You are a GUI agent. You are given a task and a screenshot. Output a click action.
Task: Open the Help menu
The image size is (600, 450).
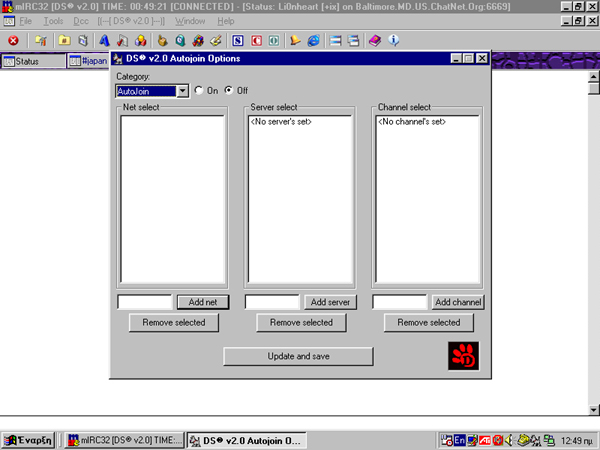point(226,21)
